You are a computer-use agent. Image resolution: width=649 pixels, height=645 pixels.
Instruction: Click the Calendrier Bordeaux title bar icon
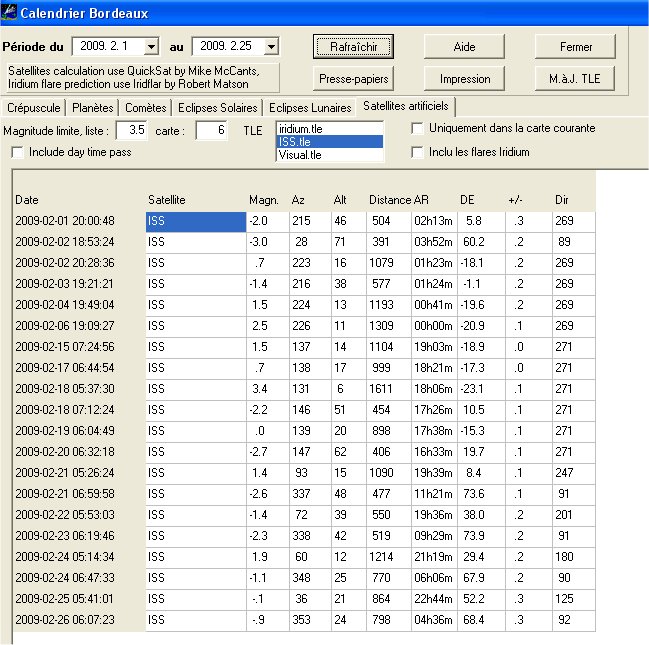coord(9,12)
